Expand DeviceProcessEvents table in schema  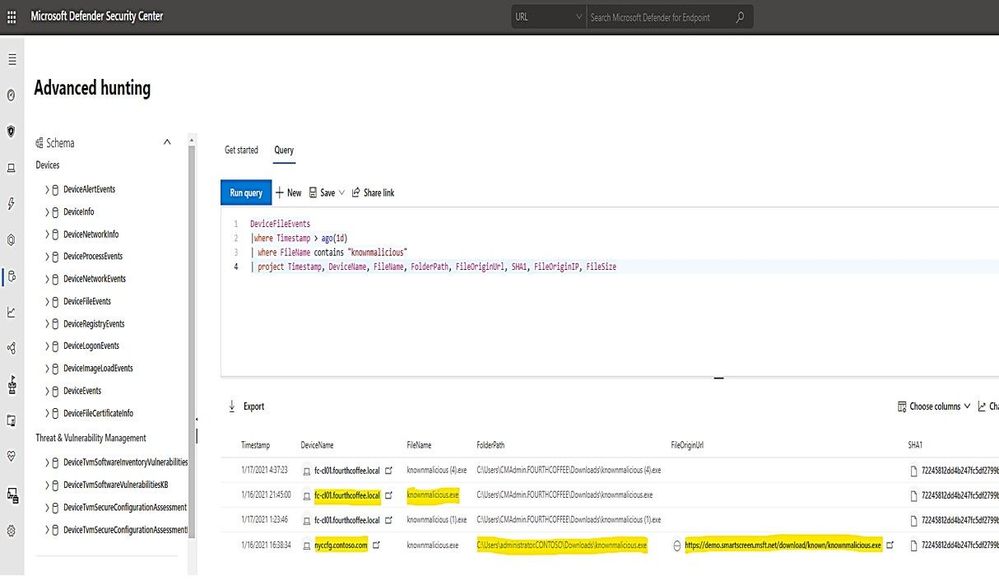(x=47, y=256)
